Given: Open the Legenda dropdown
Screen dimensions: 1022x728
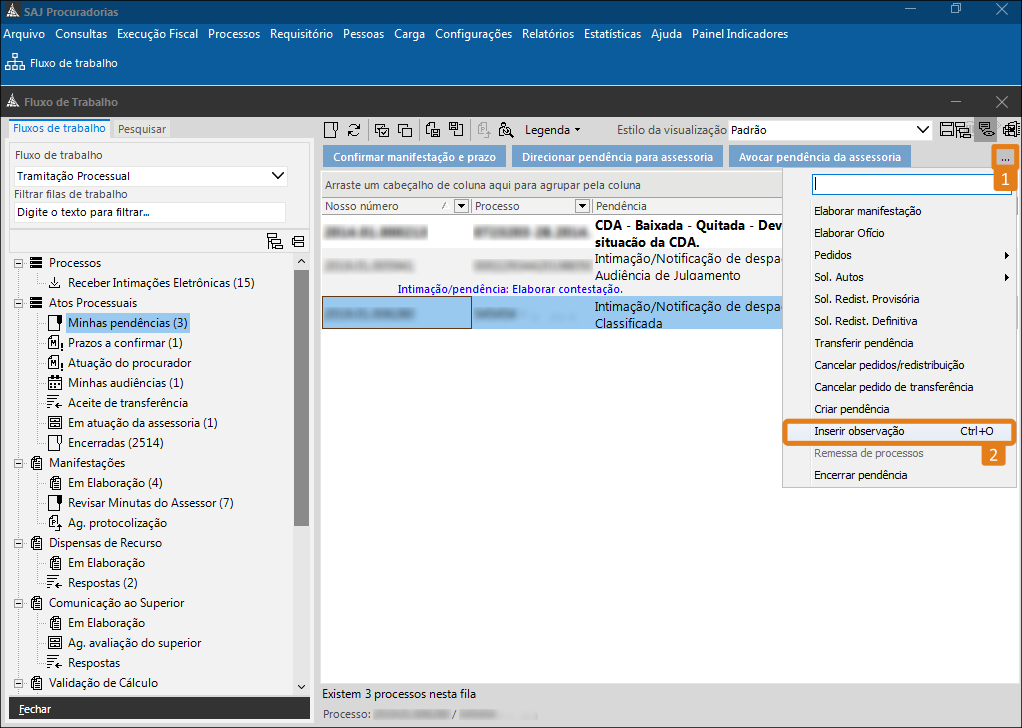Looking at the screenshot, I should pos(553,129).
